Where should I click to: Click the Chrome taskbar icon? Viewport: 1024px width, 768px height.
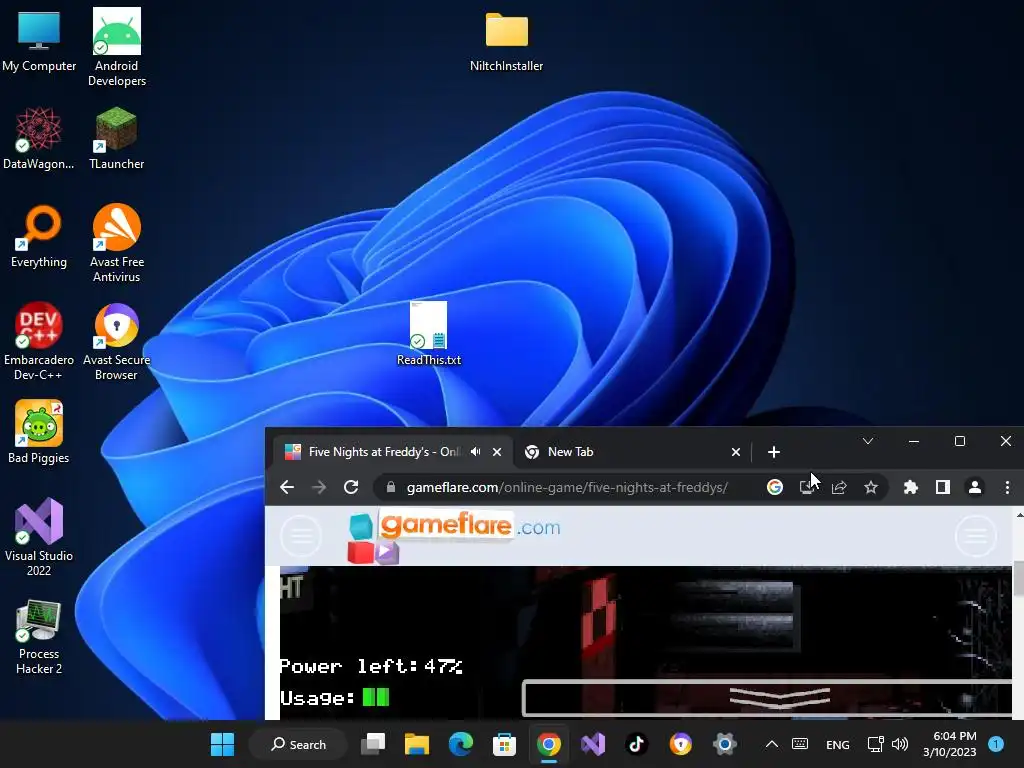(549, 744)
